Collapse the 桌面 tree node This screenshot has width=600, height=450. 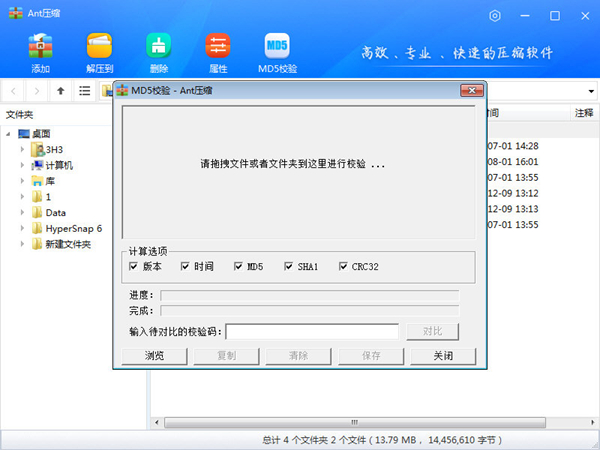(x=10, y=133)
